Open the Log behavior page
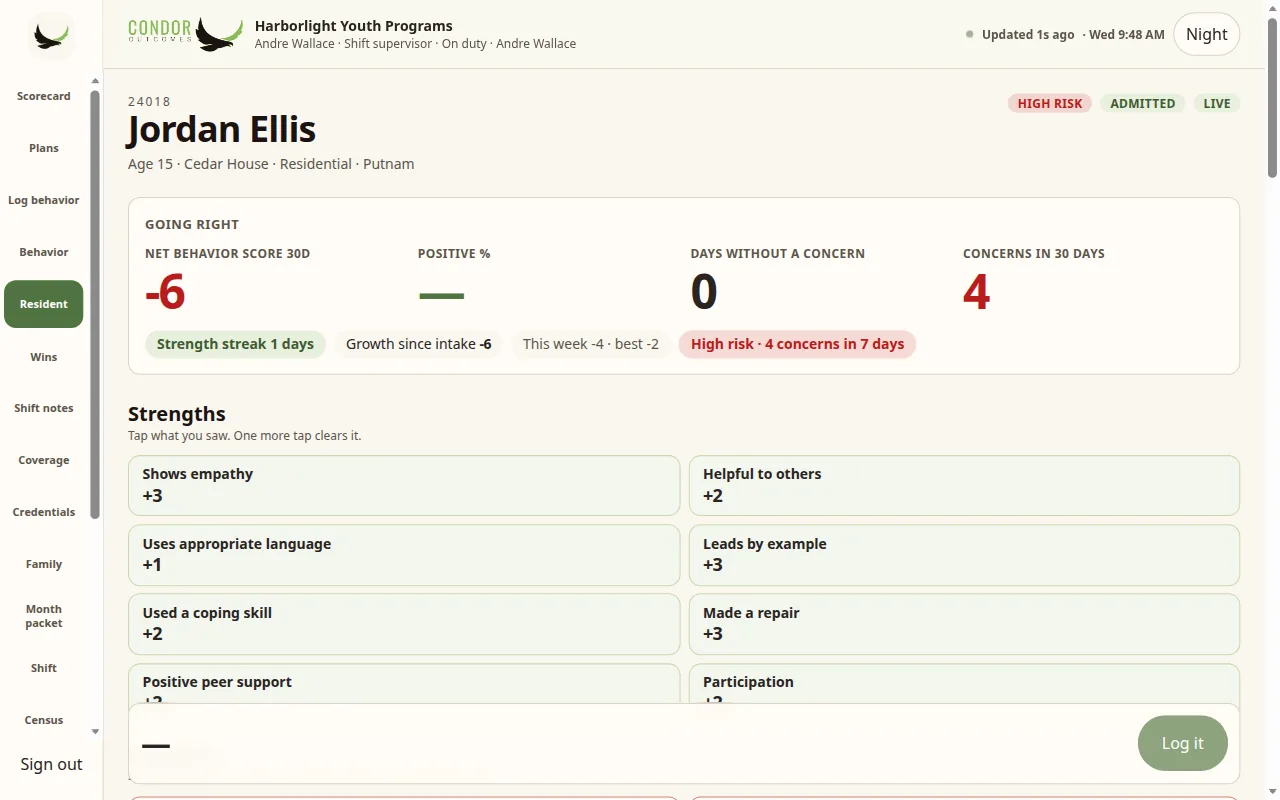 44,200
